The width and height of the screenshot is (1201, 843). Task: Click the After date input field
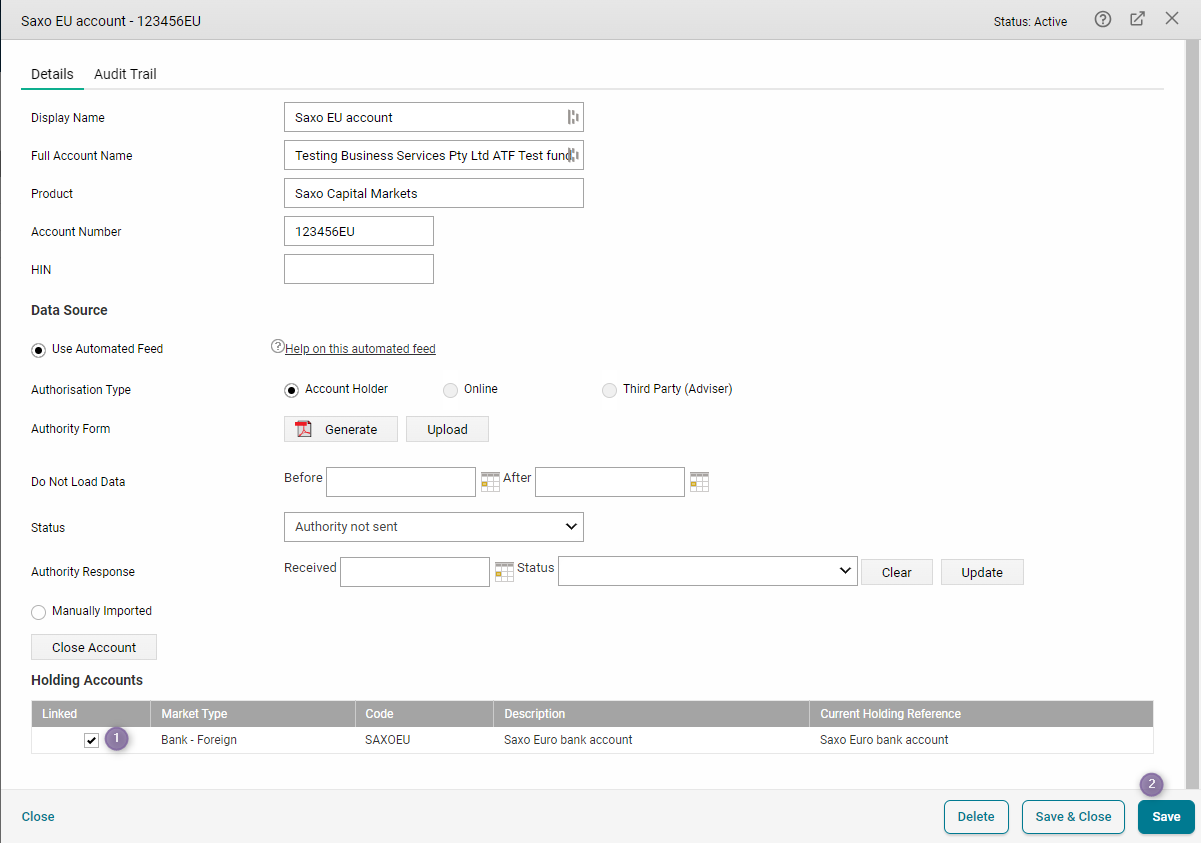(610, 482)
